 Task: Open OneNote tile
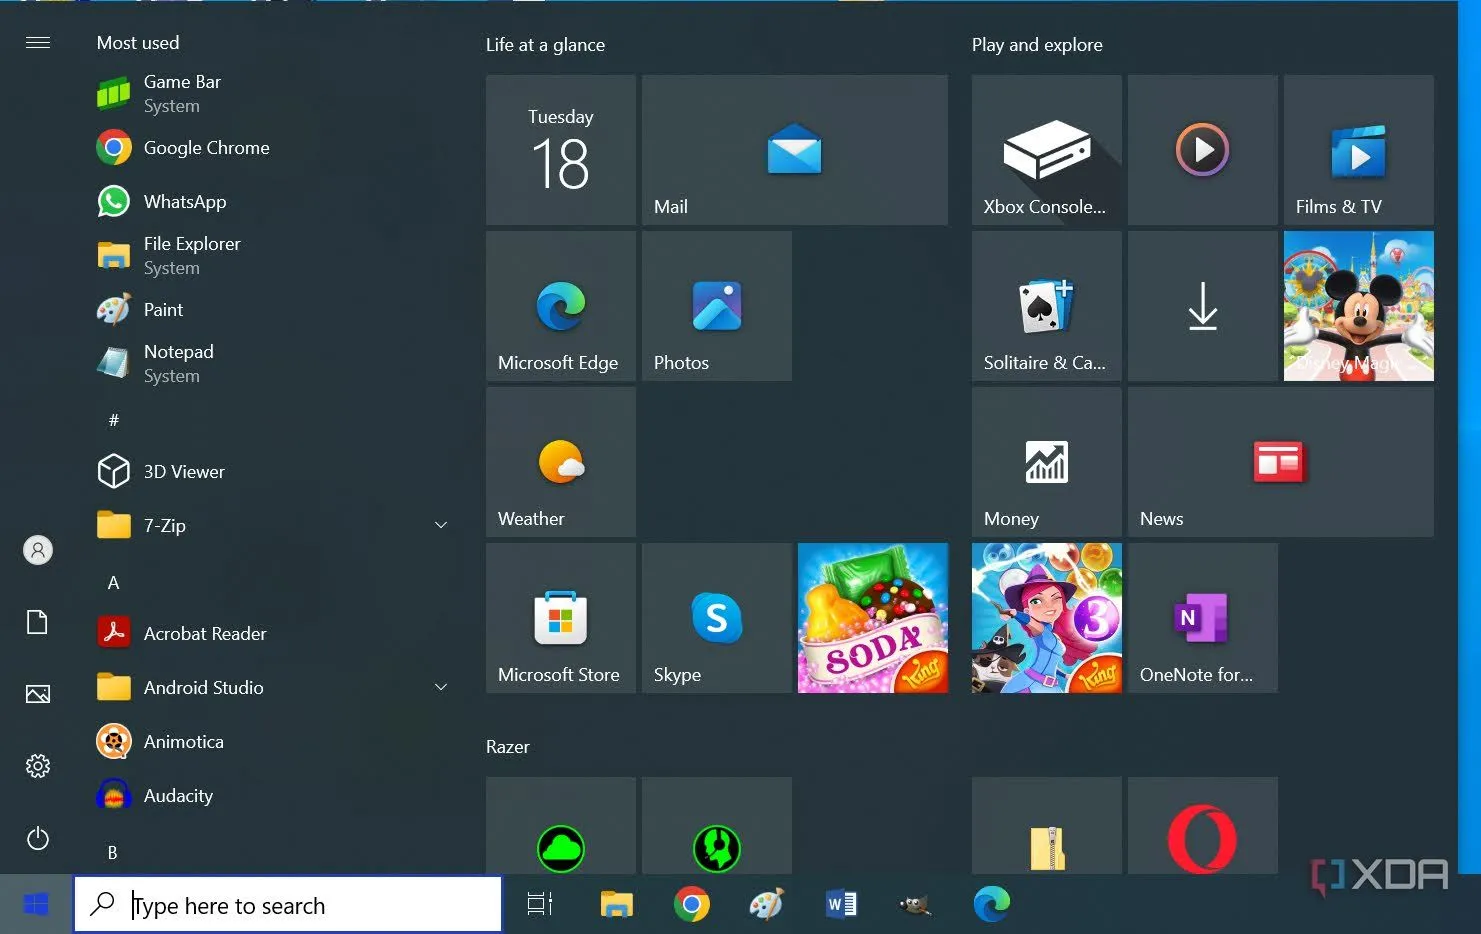tap(1202, 618)
